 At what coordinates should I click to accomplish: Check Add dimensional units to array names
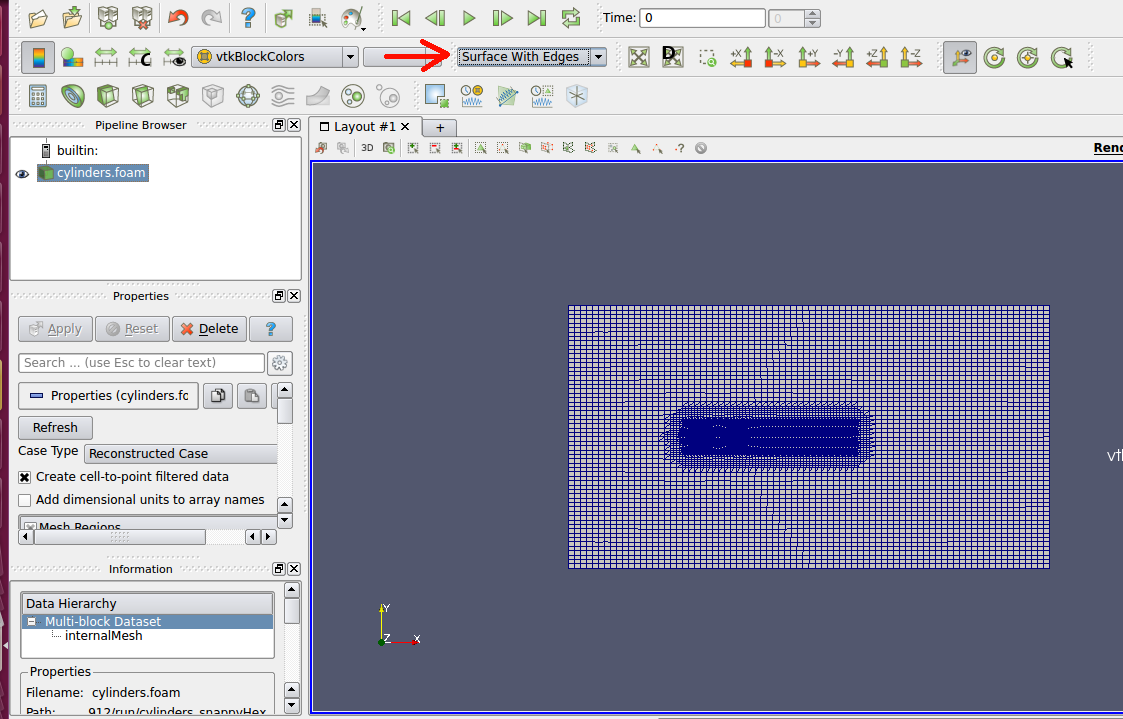(x=24, y=500)
